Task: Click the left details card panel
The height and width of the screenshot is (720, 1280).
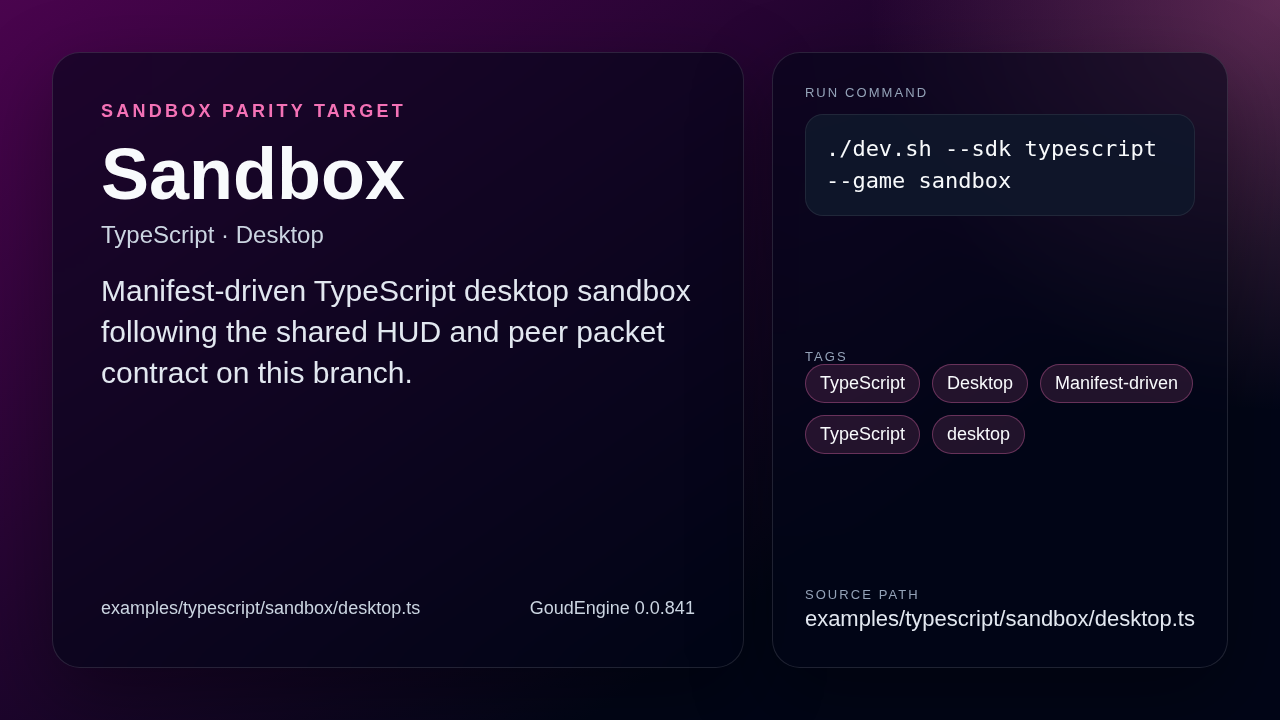Action: 398,500
